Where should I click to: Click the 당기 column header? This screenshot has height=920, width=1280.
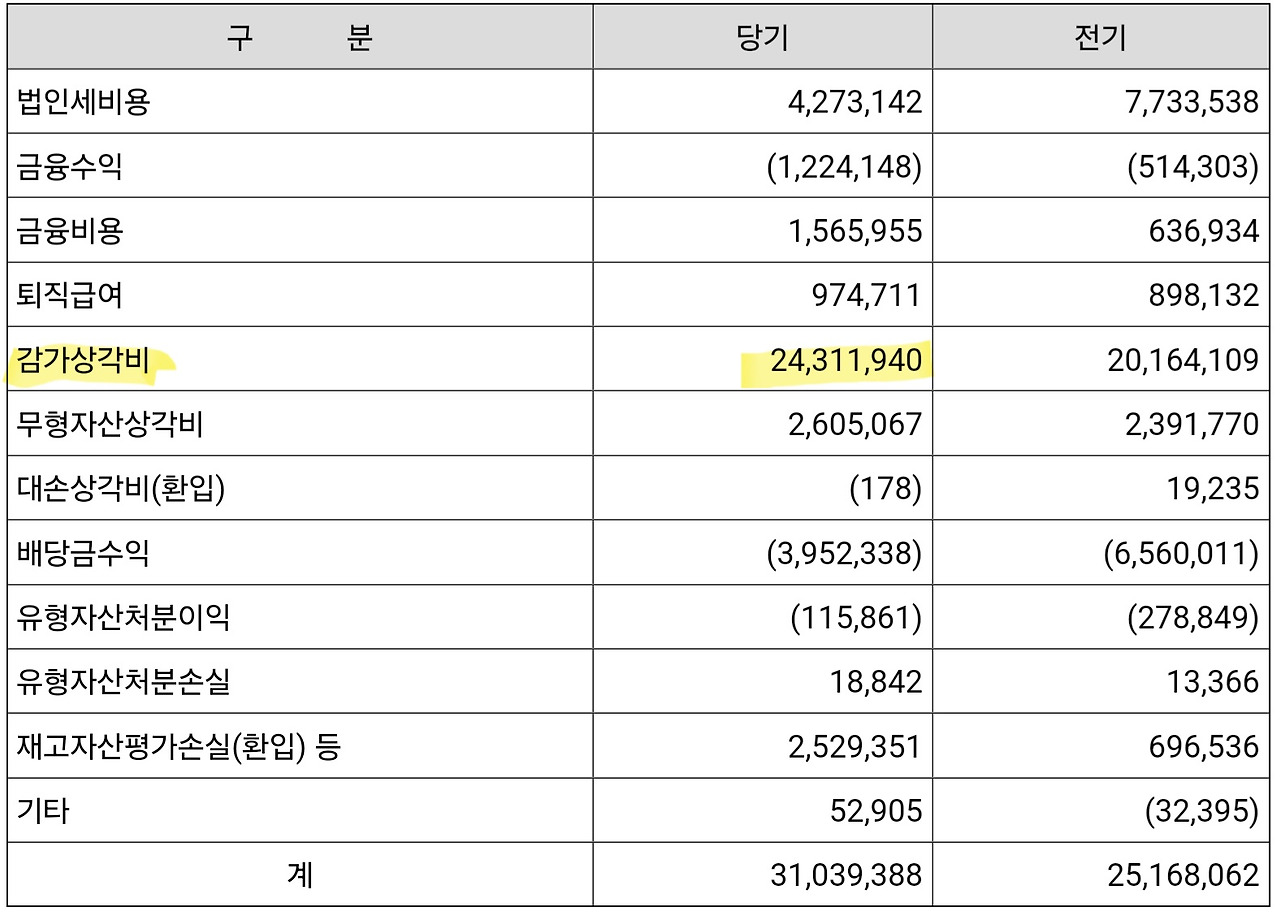coord(762,37)
